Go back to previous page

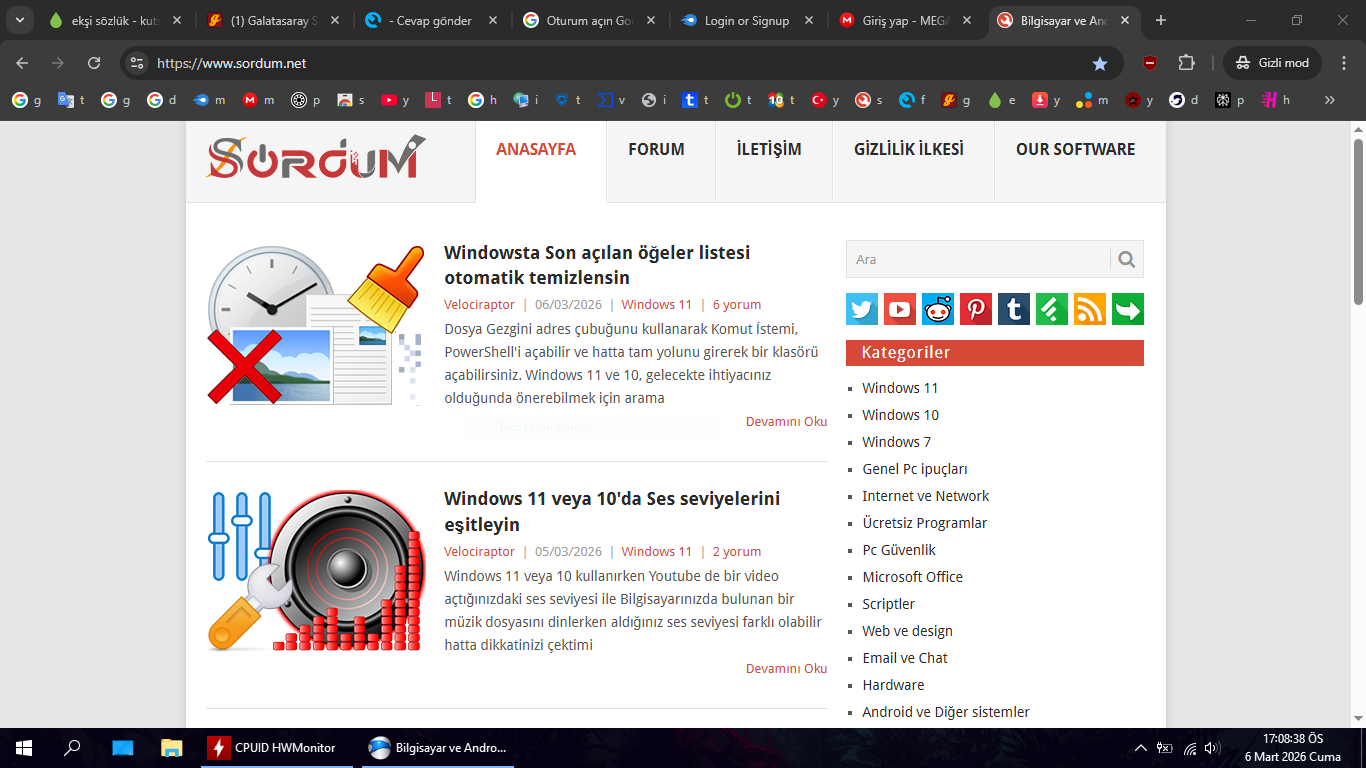[x=22, y=63]
